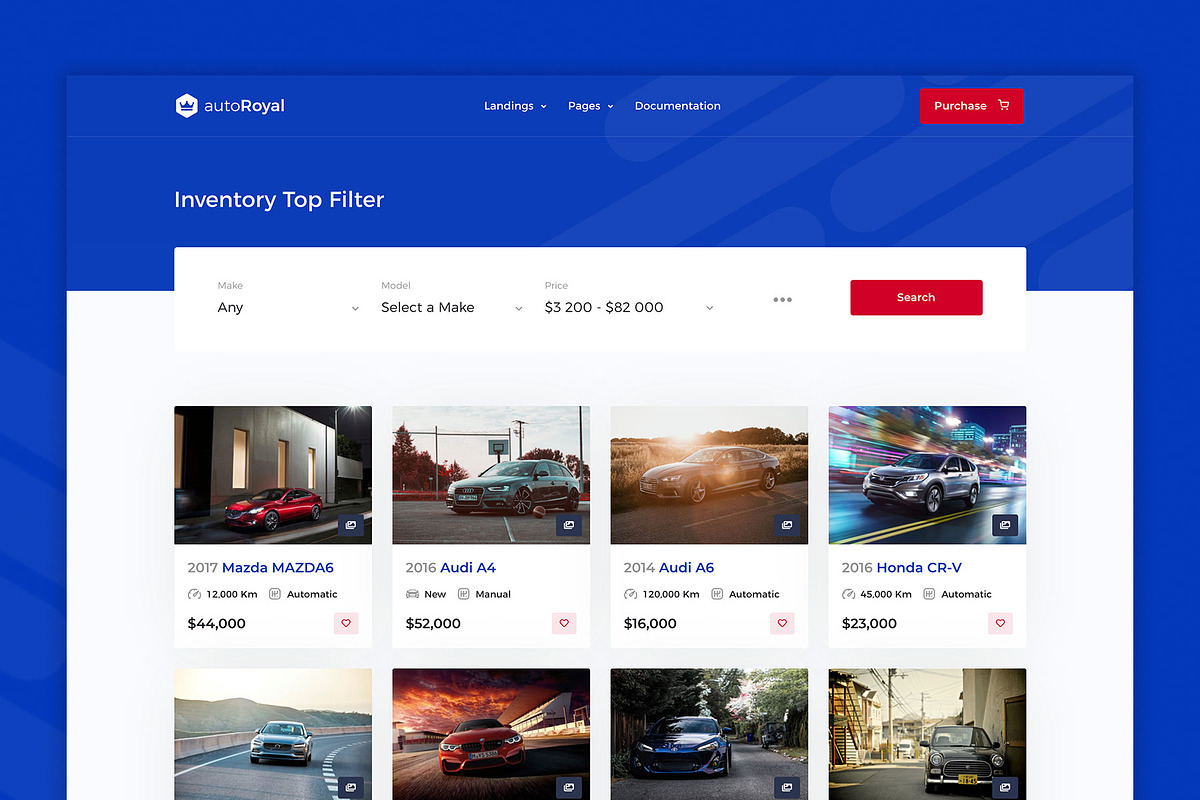Click speedometer icon beside 45,000 Km
1200x800 pixels.
(848, 594)
